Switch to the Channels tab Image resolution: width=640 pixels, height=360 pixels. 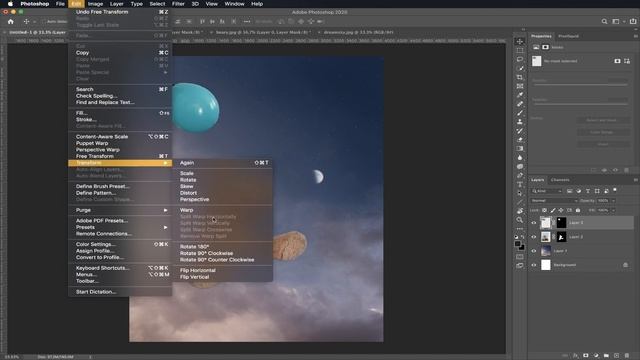point(560,180)
